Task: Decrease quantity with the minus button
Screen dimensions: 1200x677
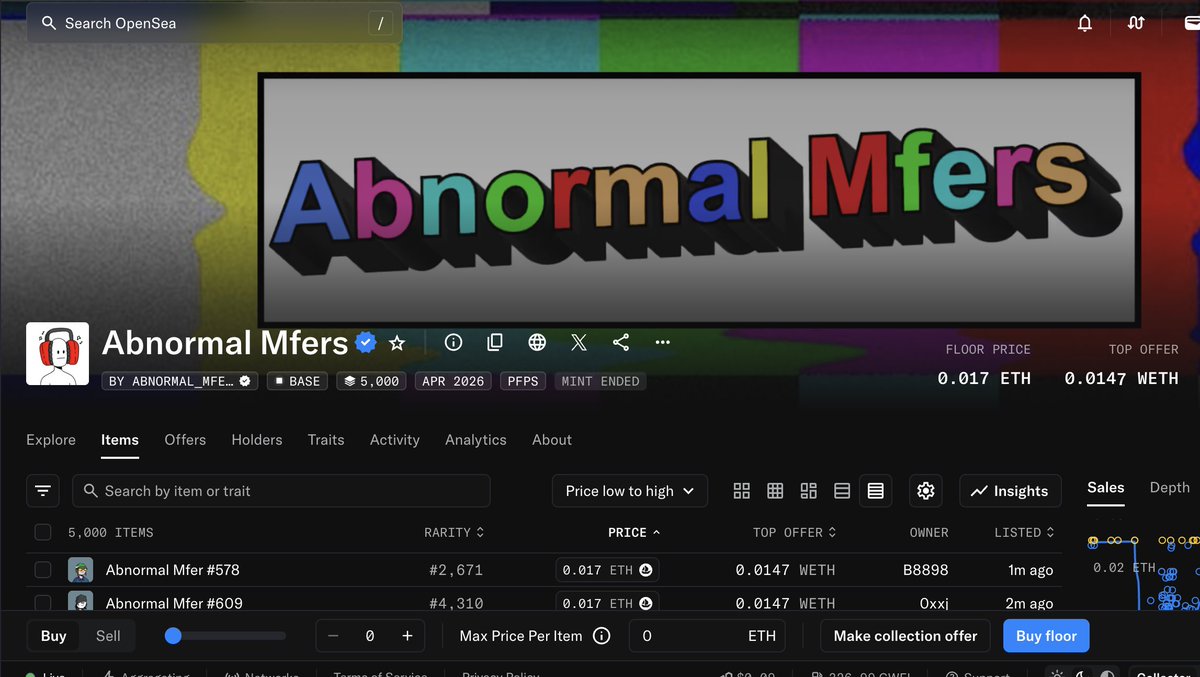Action: point(334,636)
